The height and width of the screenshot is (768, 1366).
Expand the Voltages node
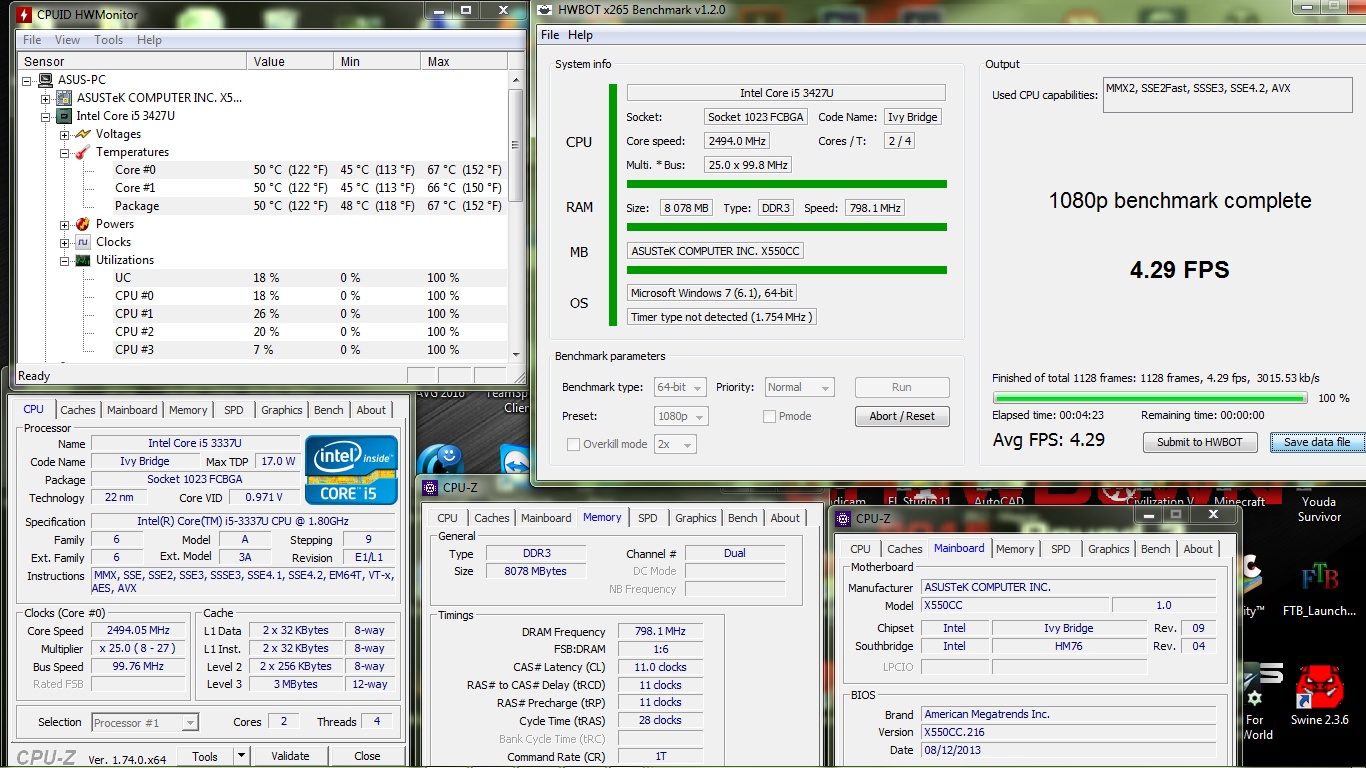65,134
